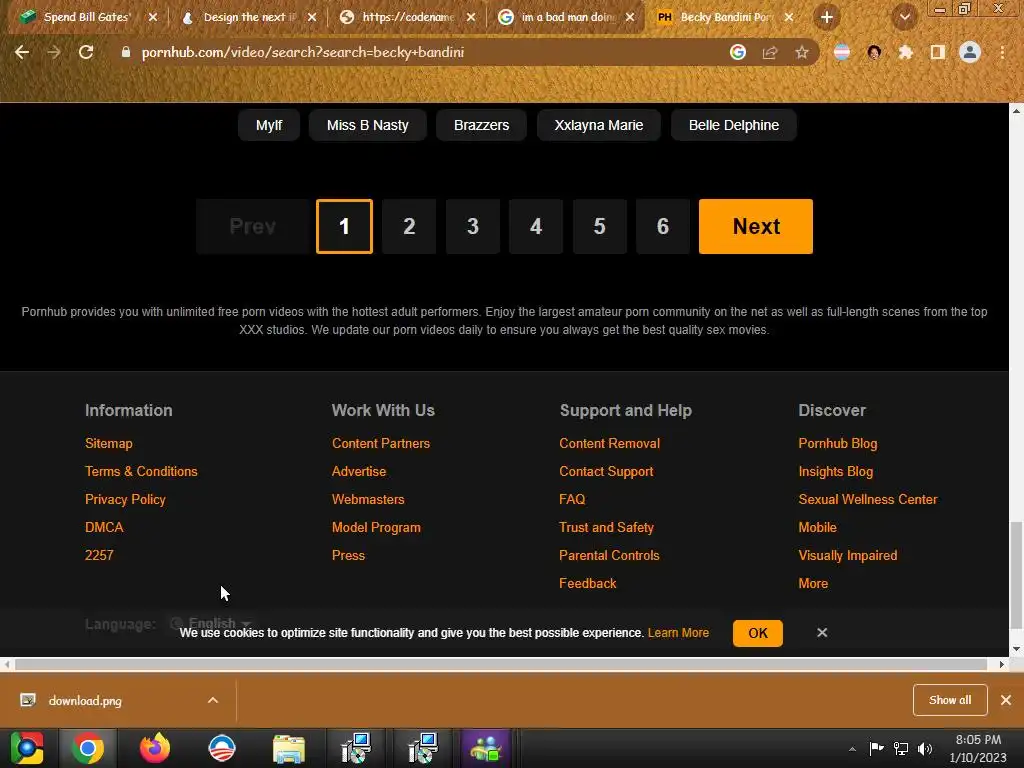Click the vertical page scrollbar thumb
The width and height of the screenshot is (1024, 768).
click(x=1016, y=575)
